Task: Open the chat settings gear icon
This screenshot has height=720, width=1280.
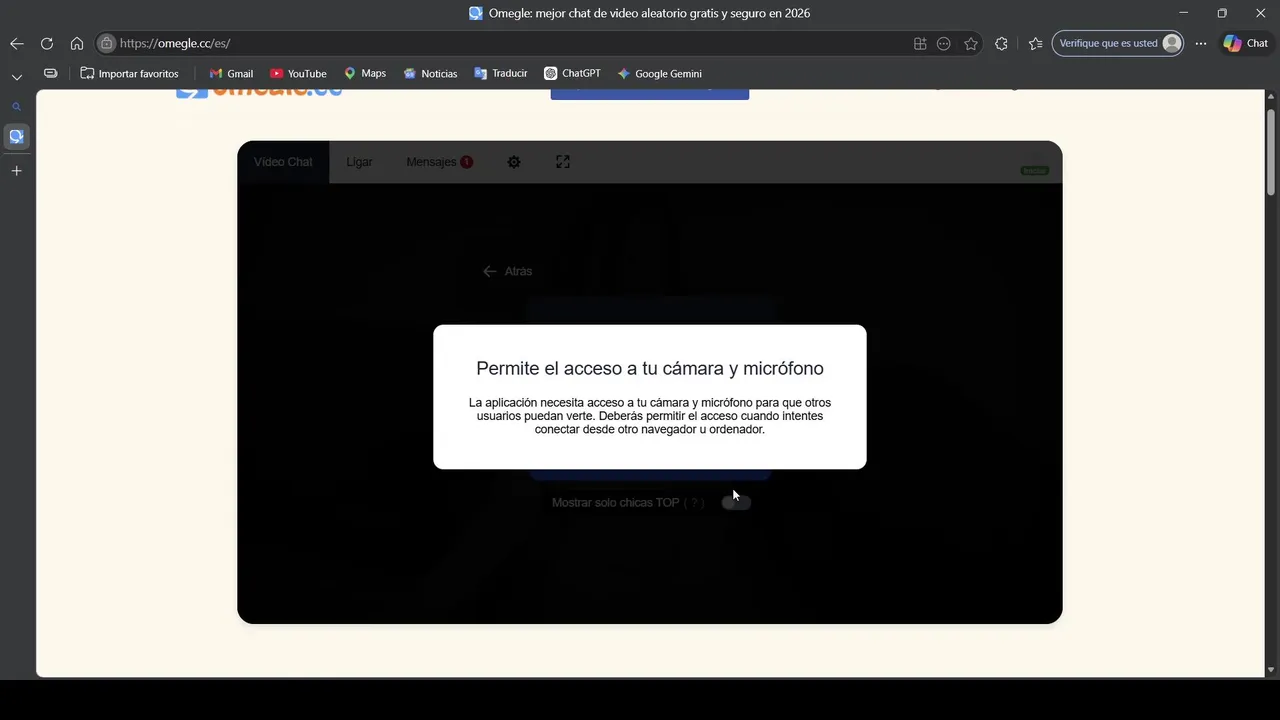Action: (514, 162)
